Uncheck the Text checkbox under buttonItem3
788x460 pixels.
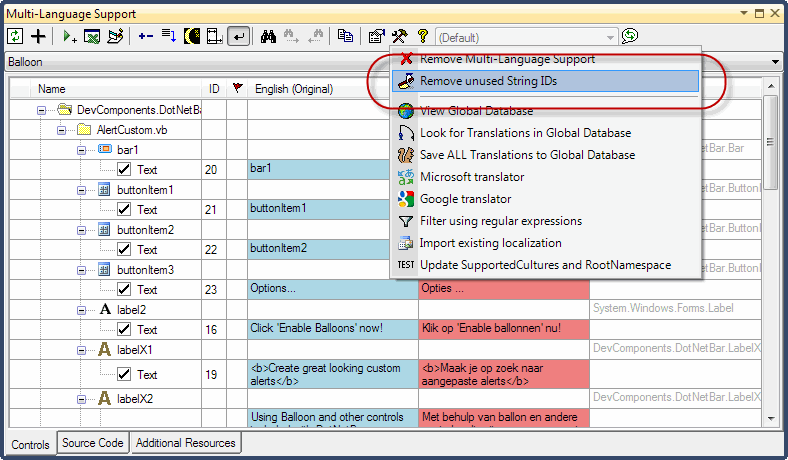coord(125,290)
